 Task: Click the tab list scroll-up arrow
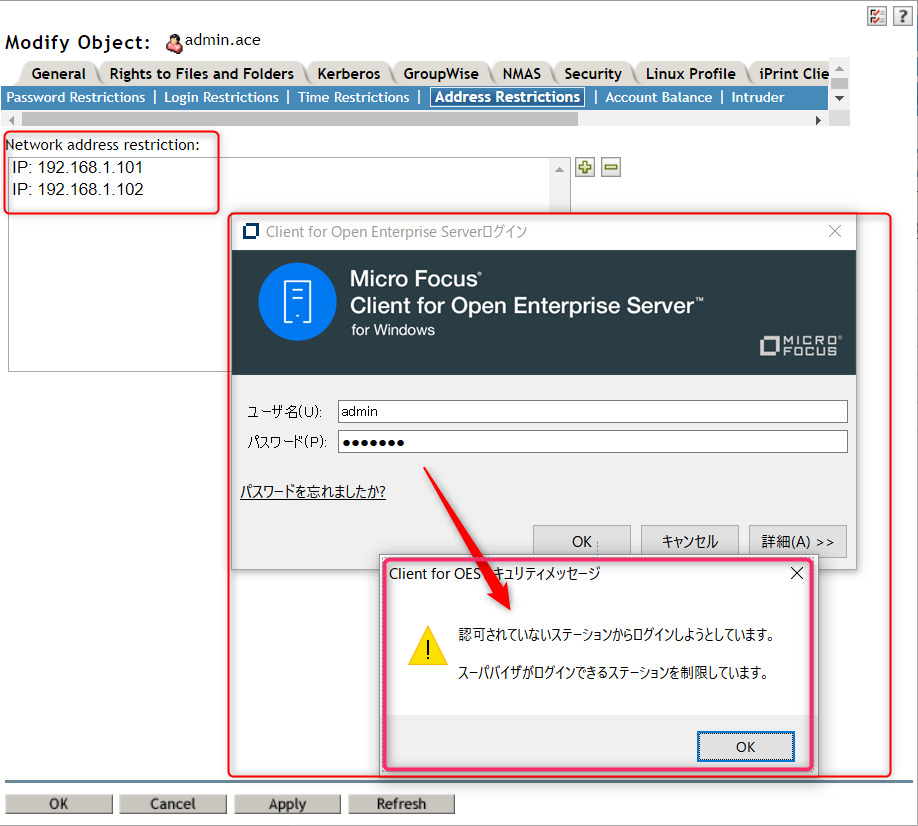(x=840, y=69)
